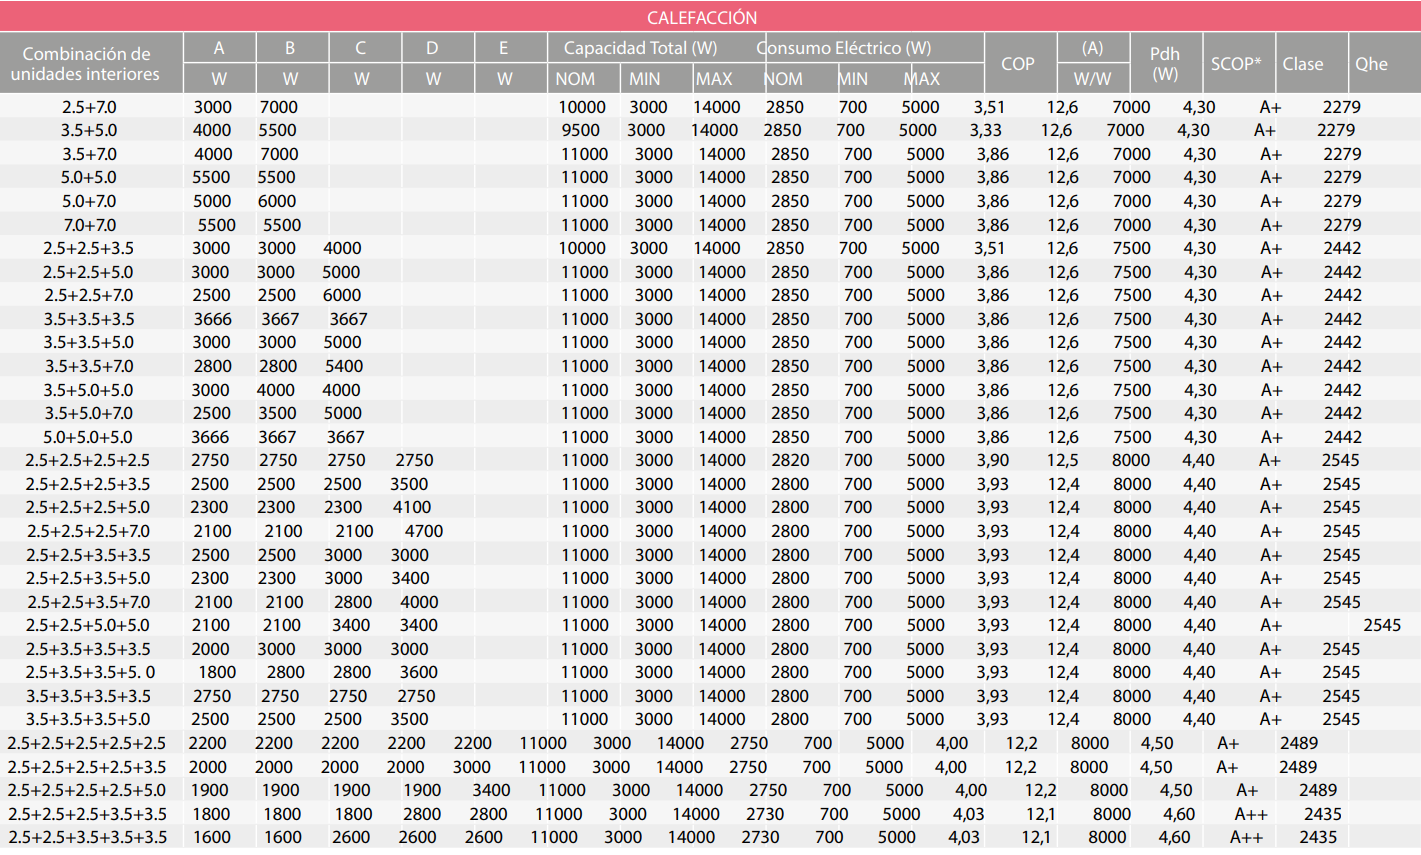Select the 3400 E value in the 2.5+2.5+2.5+2.5+5.0 row

pos(491,790)
